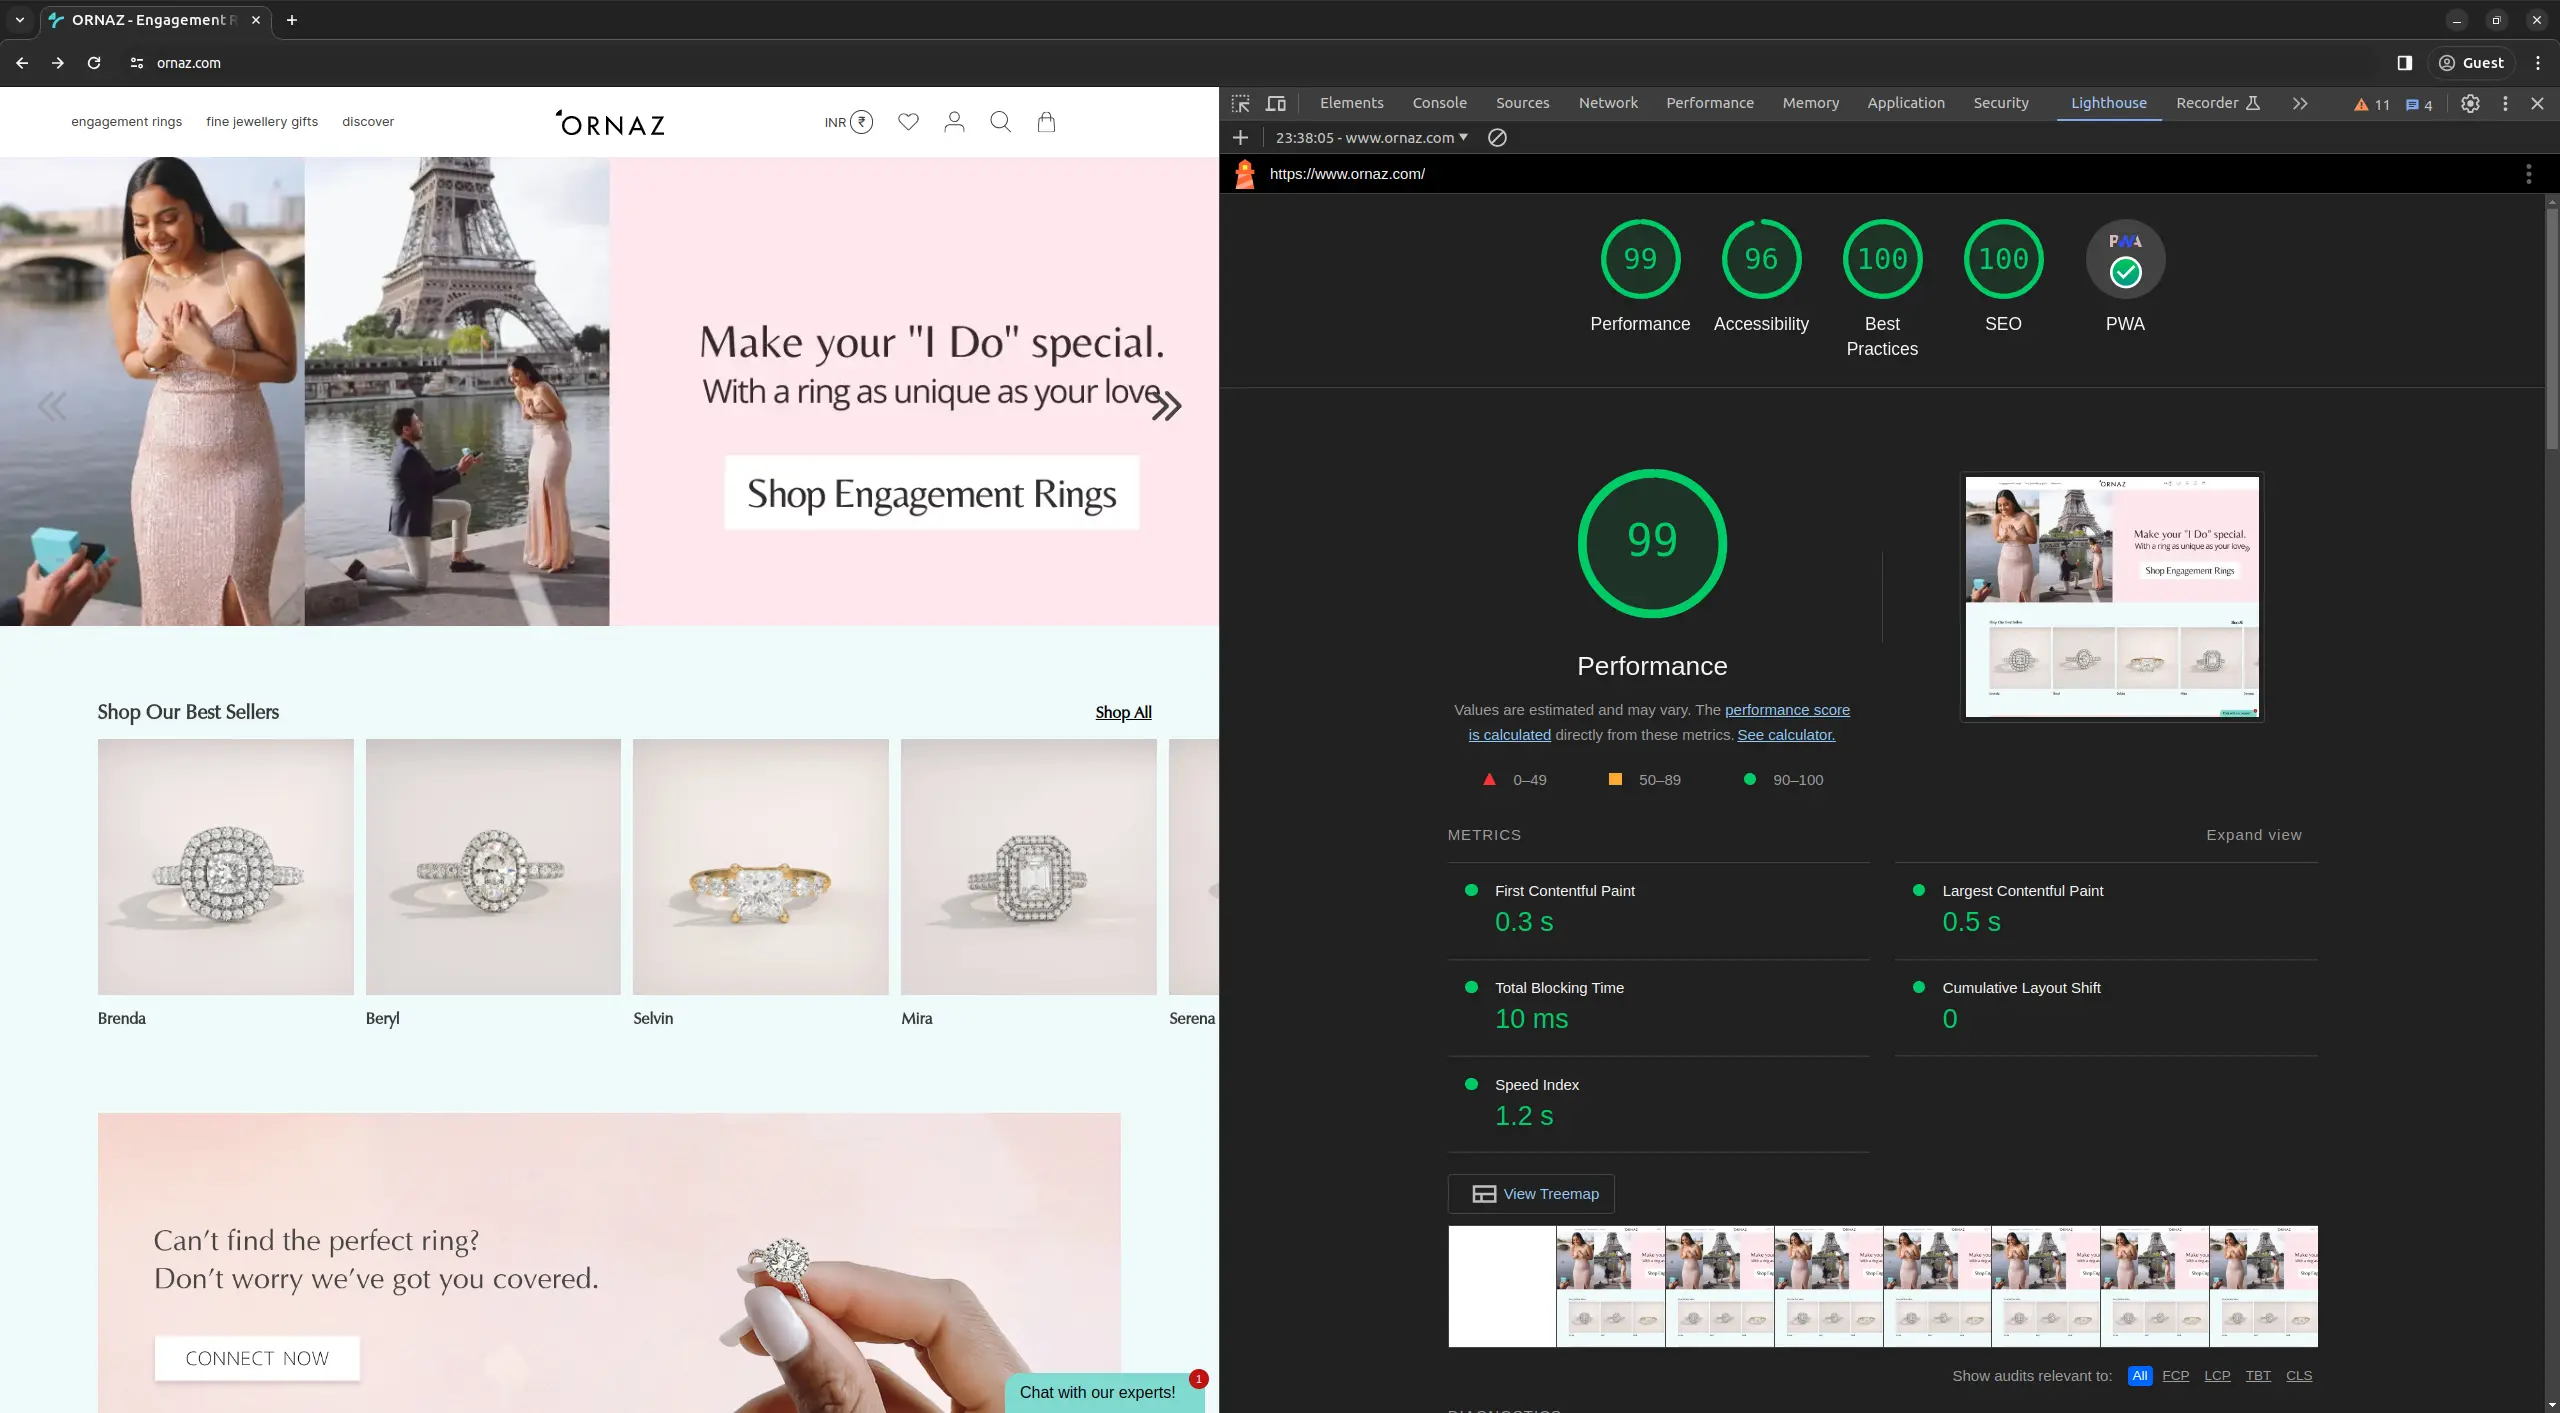Open the 4 messages issue counter
This screenshot has width=2560, height=1413.
pos(2420,104)
